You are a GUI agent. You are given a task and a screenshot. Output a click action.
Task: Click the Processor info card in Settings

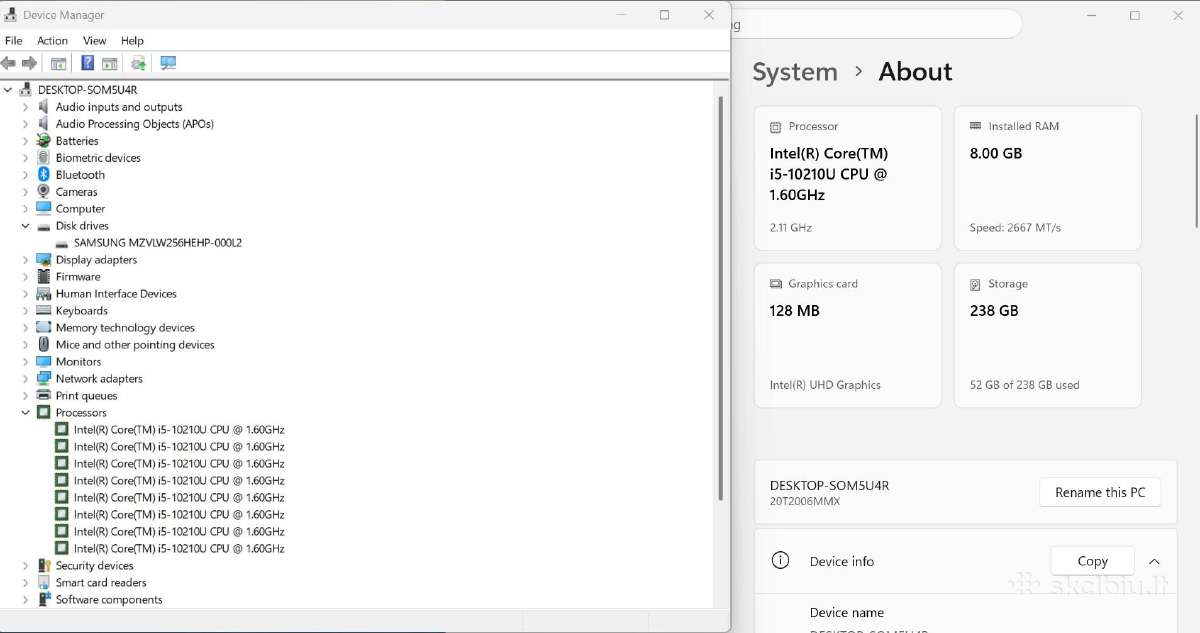(847, 178)
